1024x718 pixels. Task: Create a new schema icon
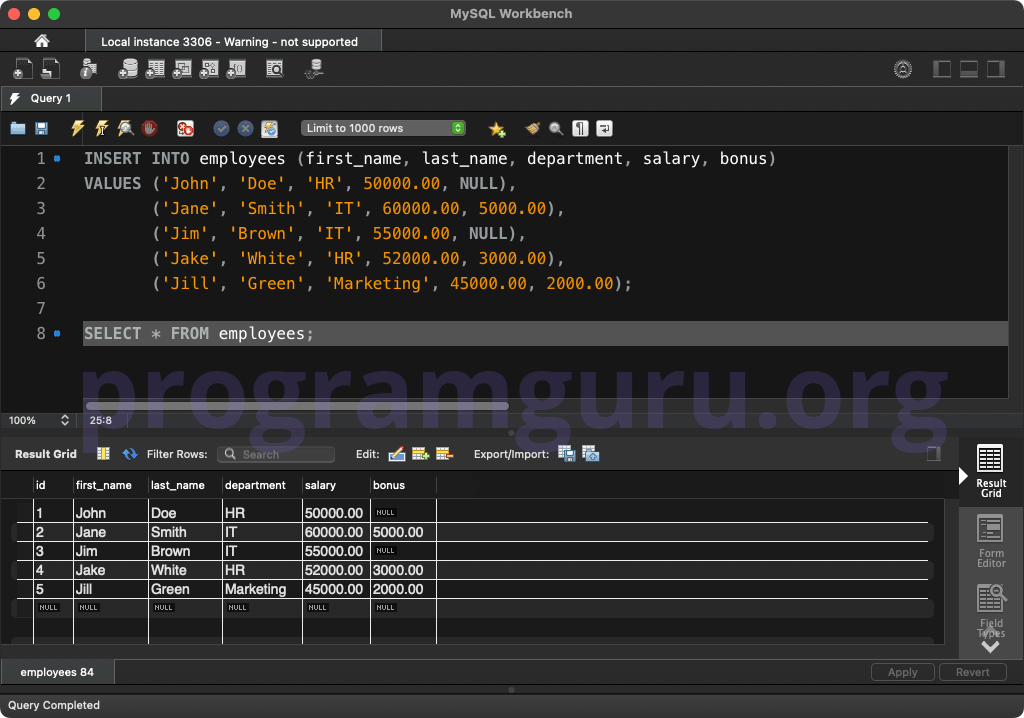(x=128, y=69)
